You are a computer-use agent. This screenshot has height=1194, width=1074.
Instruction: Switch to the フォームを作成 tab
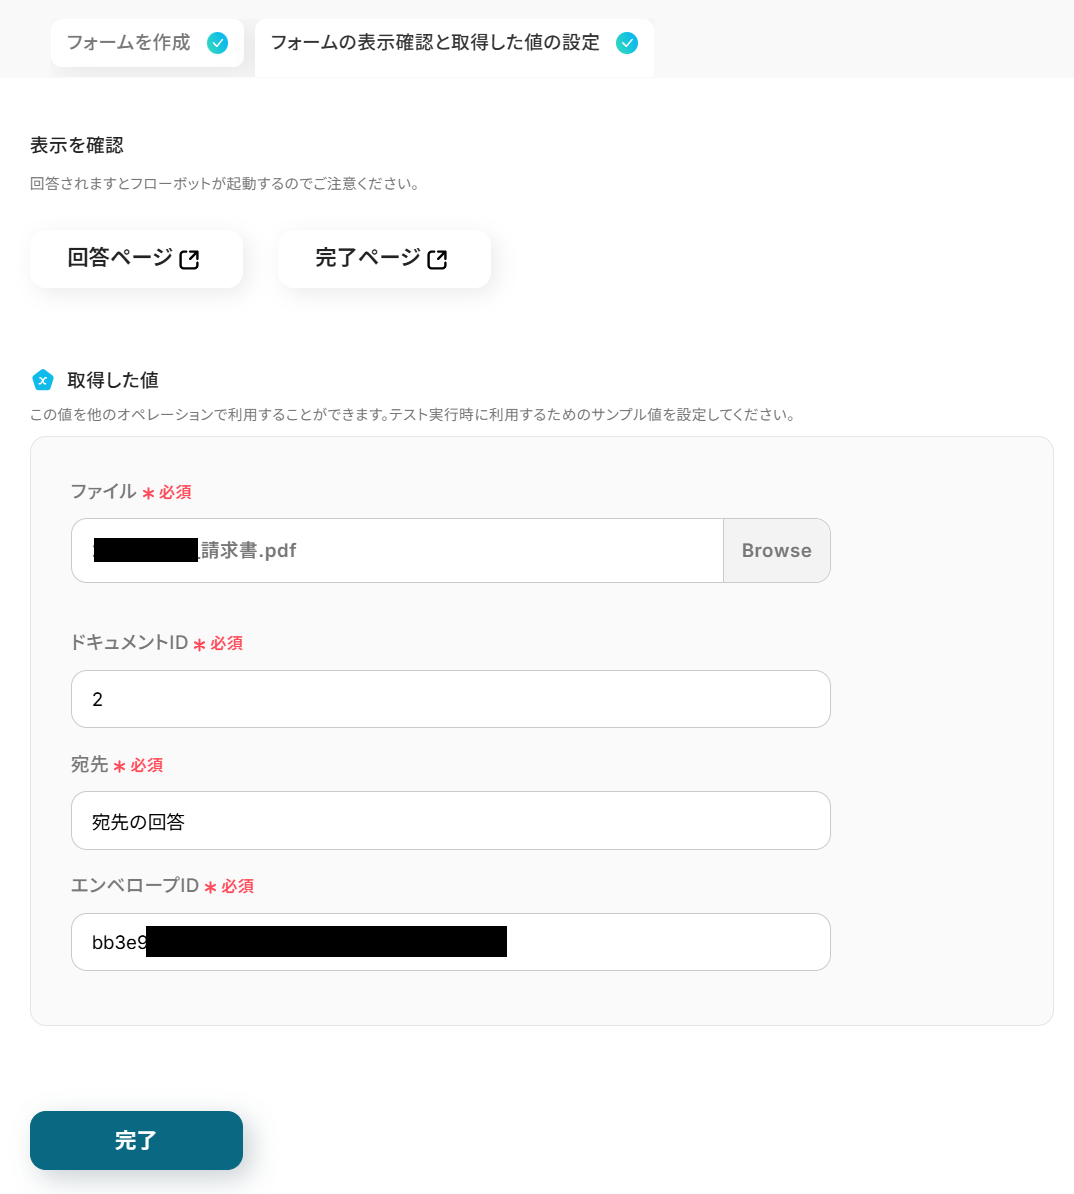tap(147, 43)
